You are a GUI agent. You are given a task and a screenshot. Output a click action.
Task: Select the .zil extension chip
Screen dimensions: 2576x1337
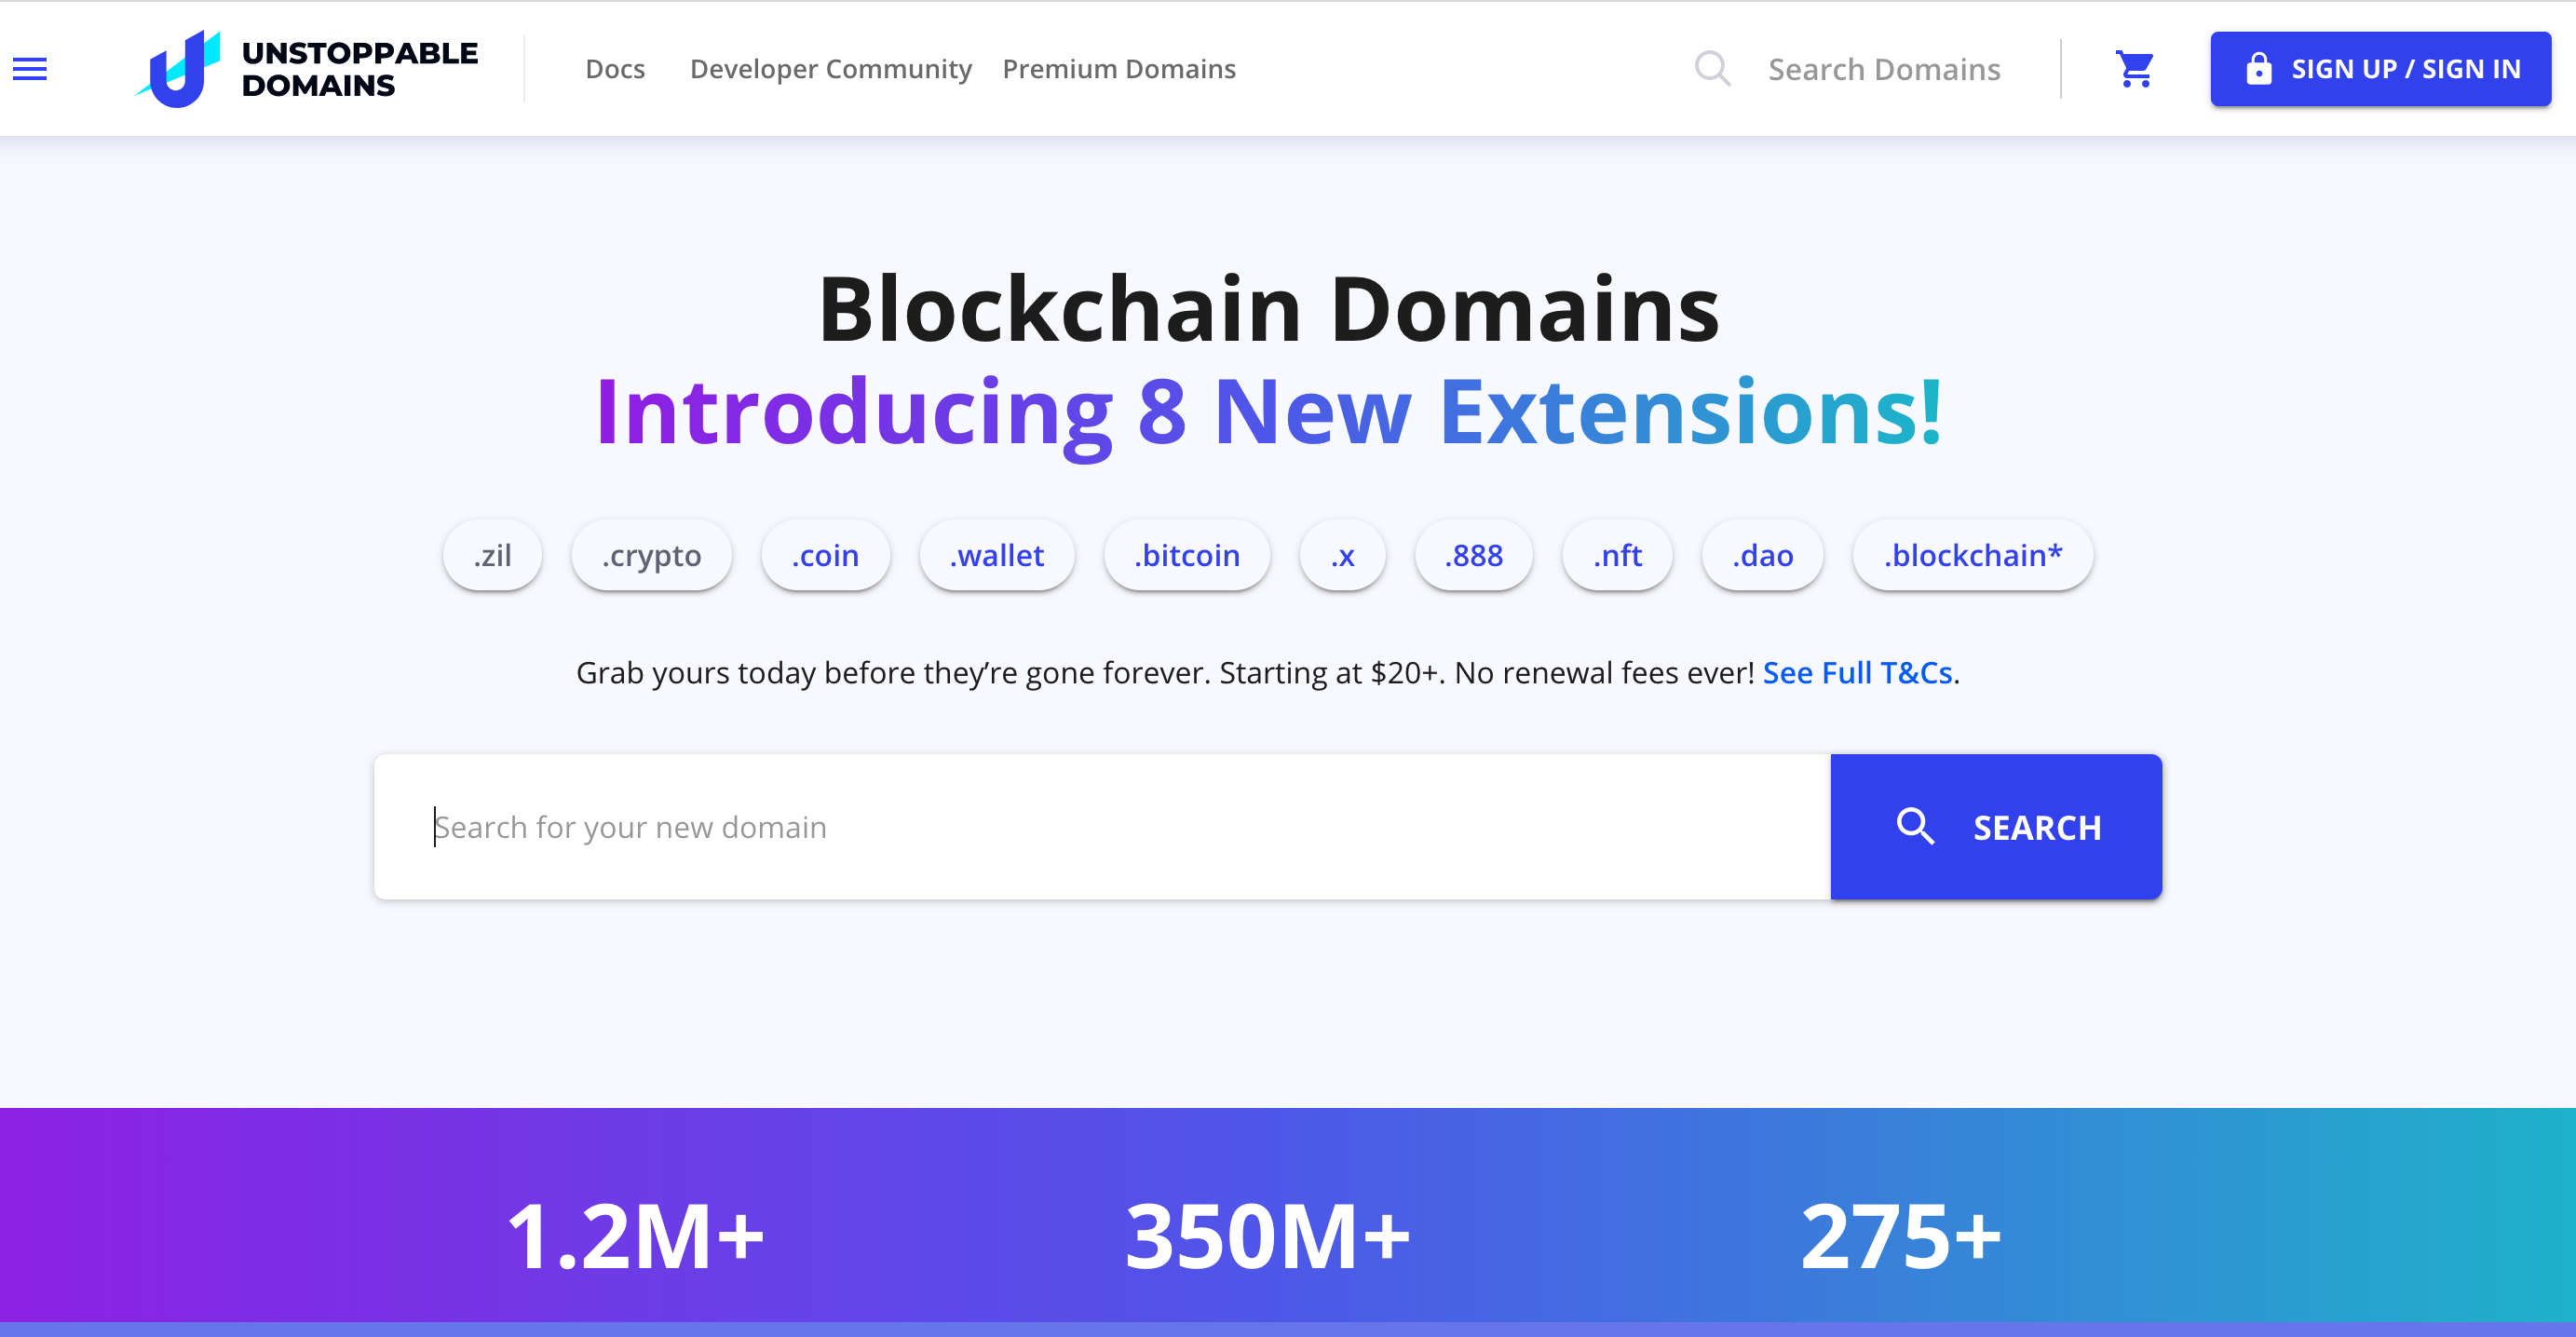492,555
